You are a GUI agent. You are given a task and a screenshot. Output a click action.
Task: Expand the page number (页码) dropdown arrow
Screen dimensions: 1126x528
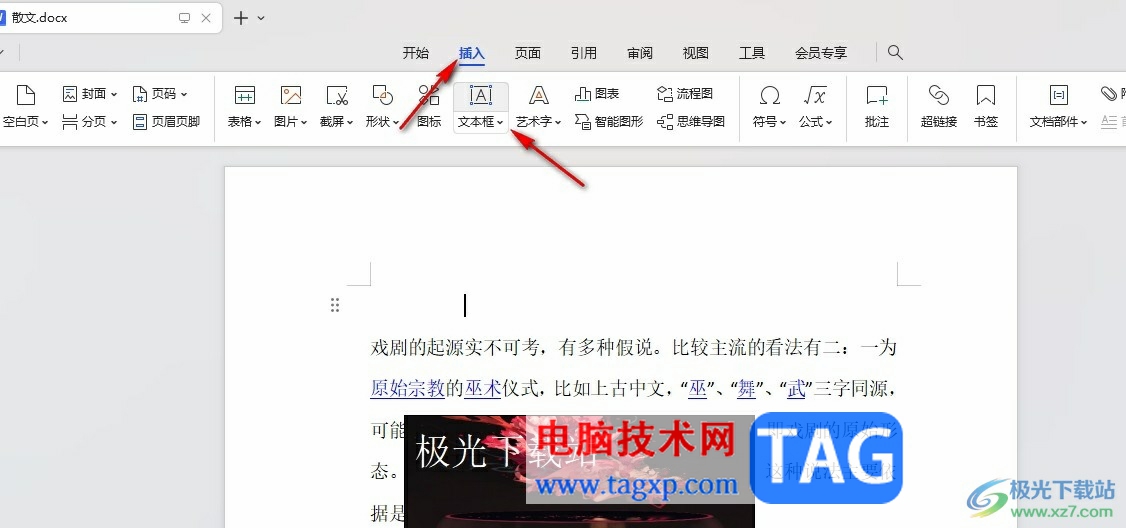[x=185, y=94]
